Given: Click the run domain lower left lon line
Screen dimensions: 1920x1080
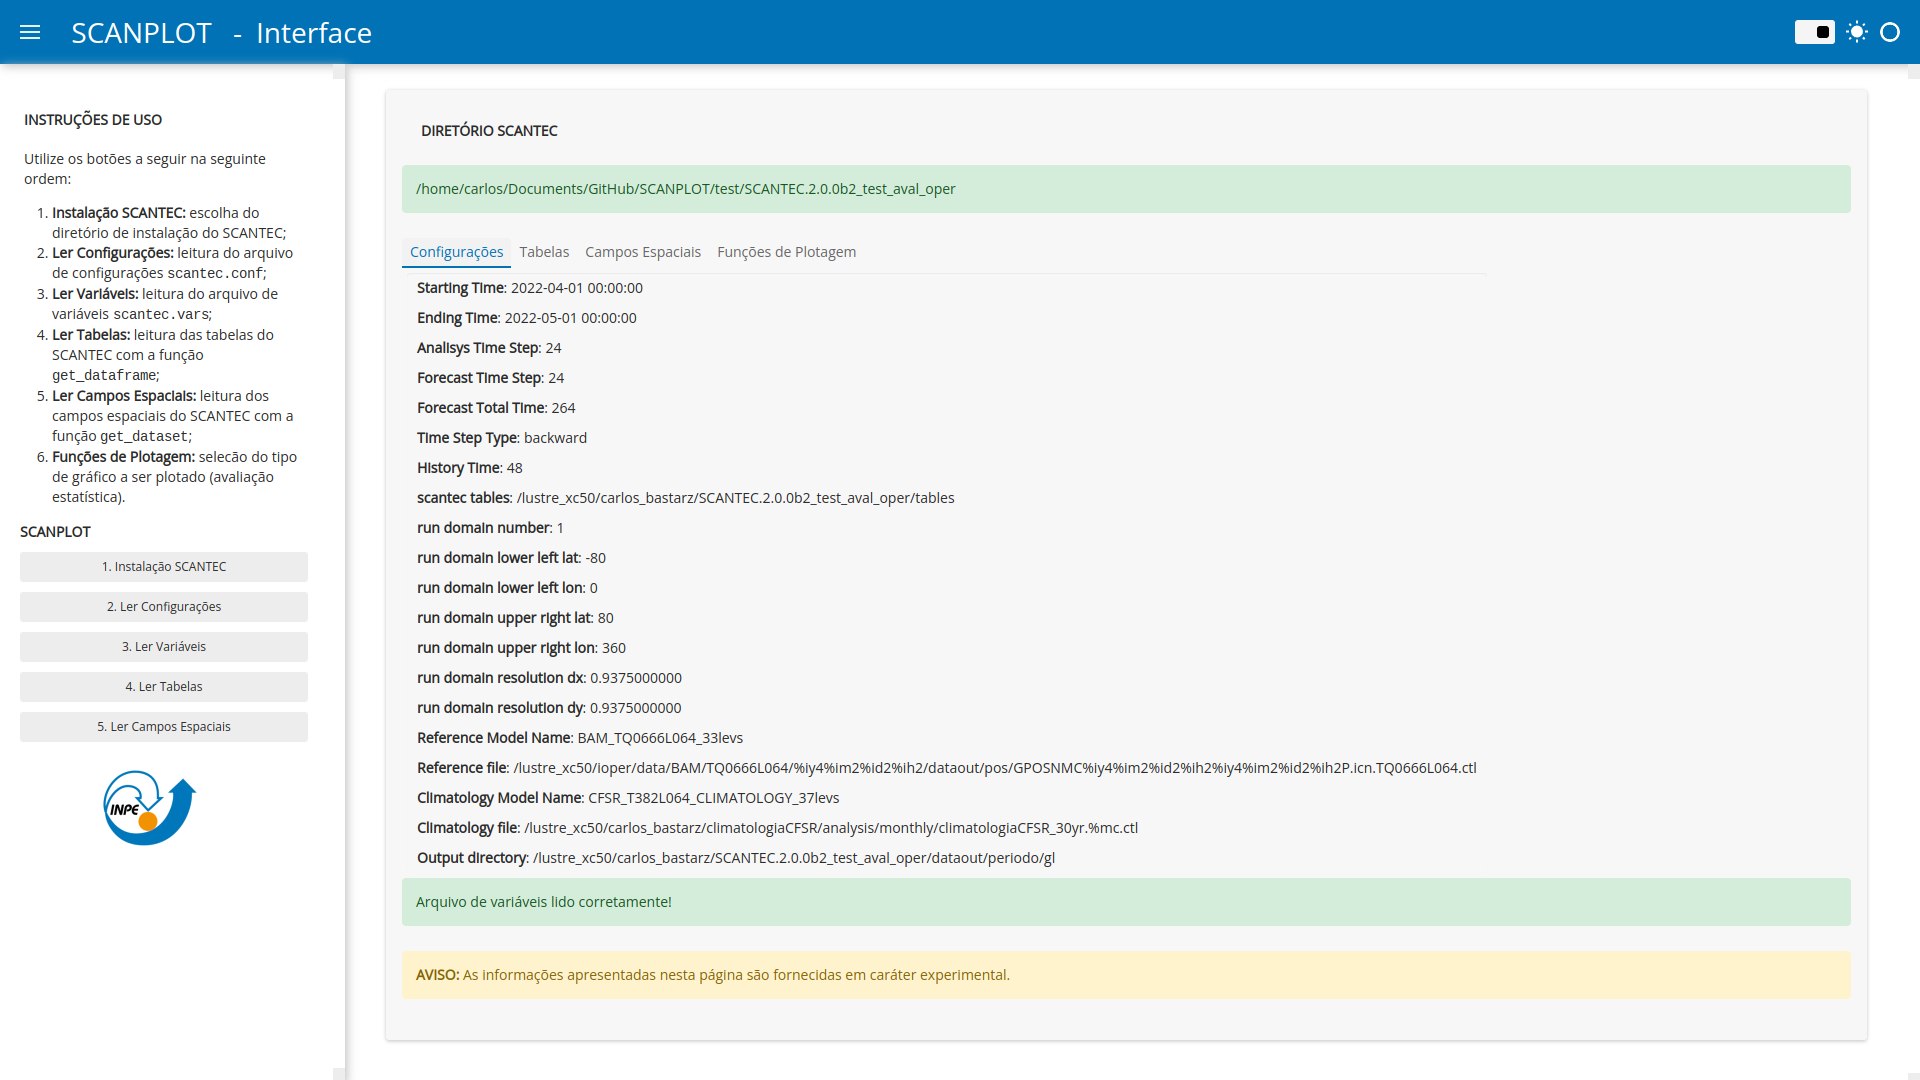Looking at the screenshot, I should (x=507, y=588).
